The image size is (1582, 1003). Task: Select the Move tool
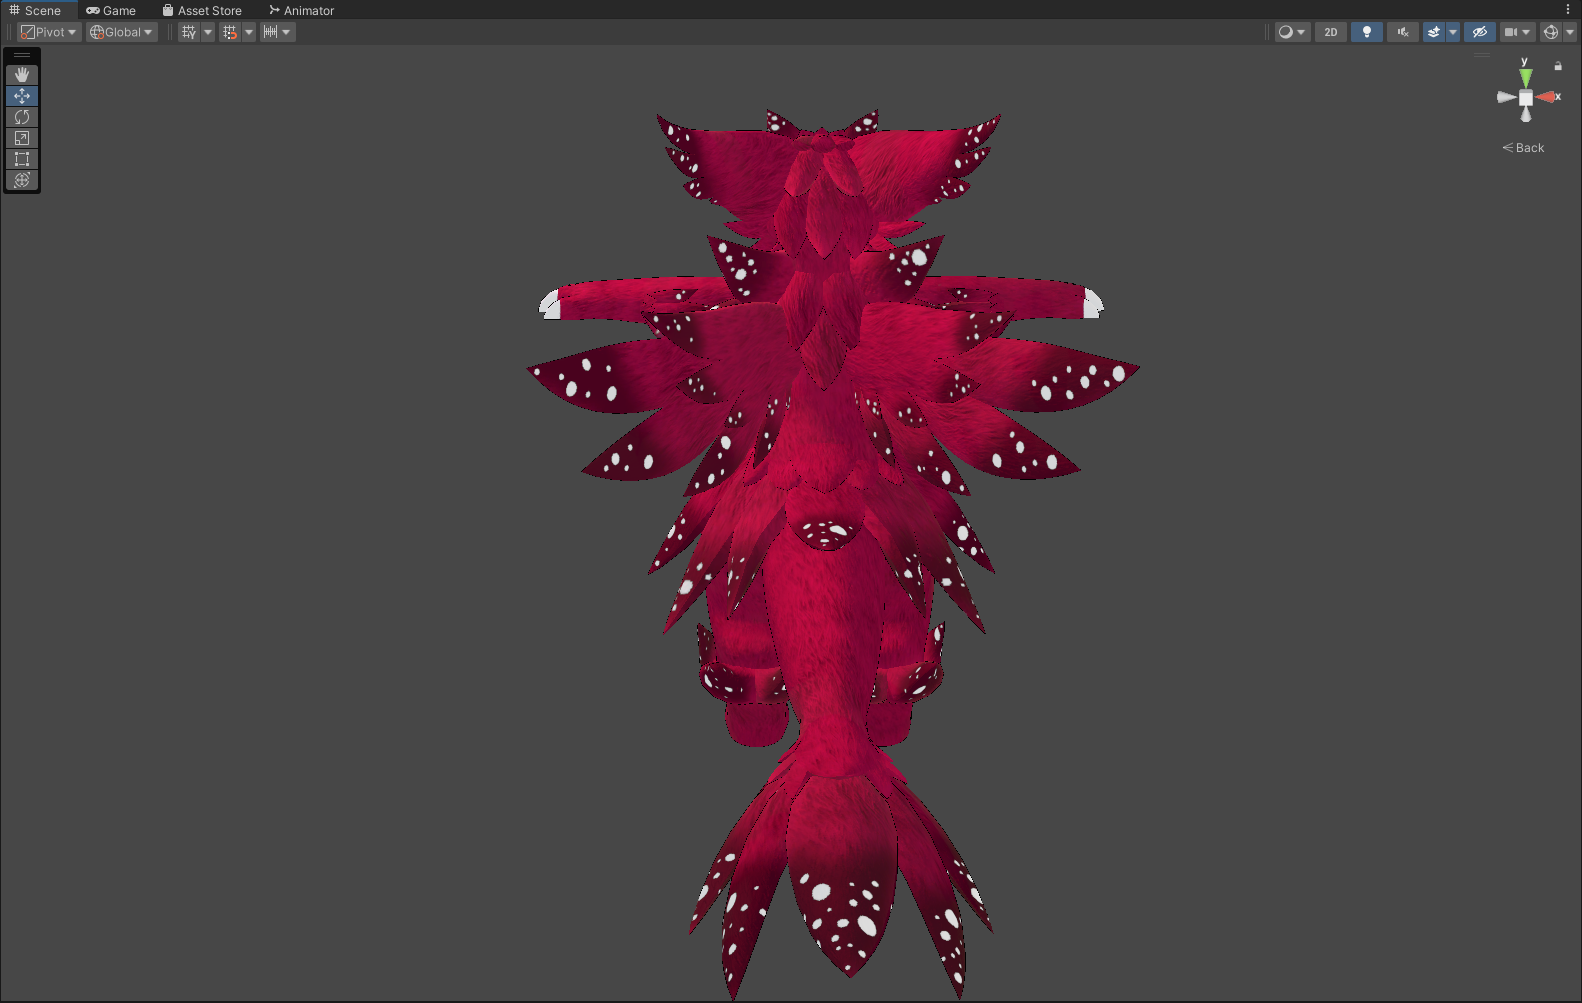pyautogui.click(x=22, y=96)
